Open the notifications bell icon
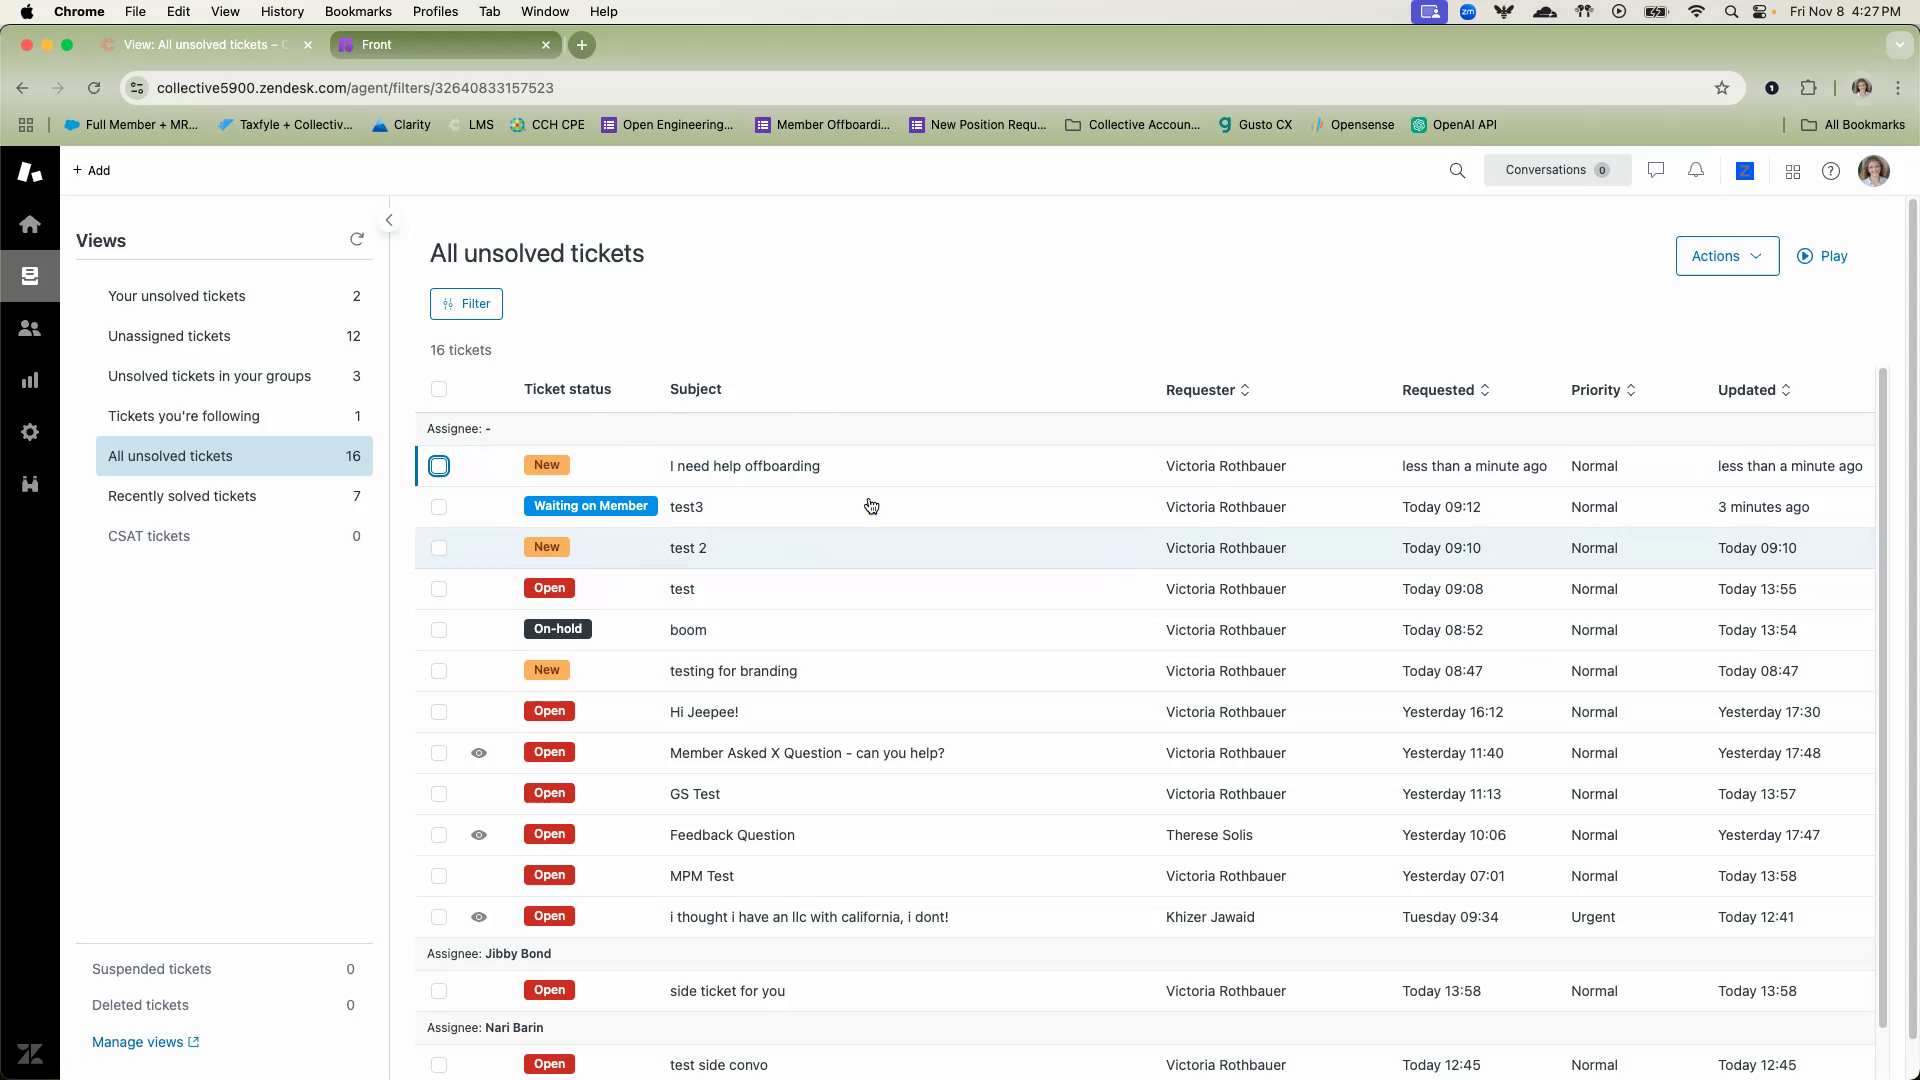 point(1696,171)
